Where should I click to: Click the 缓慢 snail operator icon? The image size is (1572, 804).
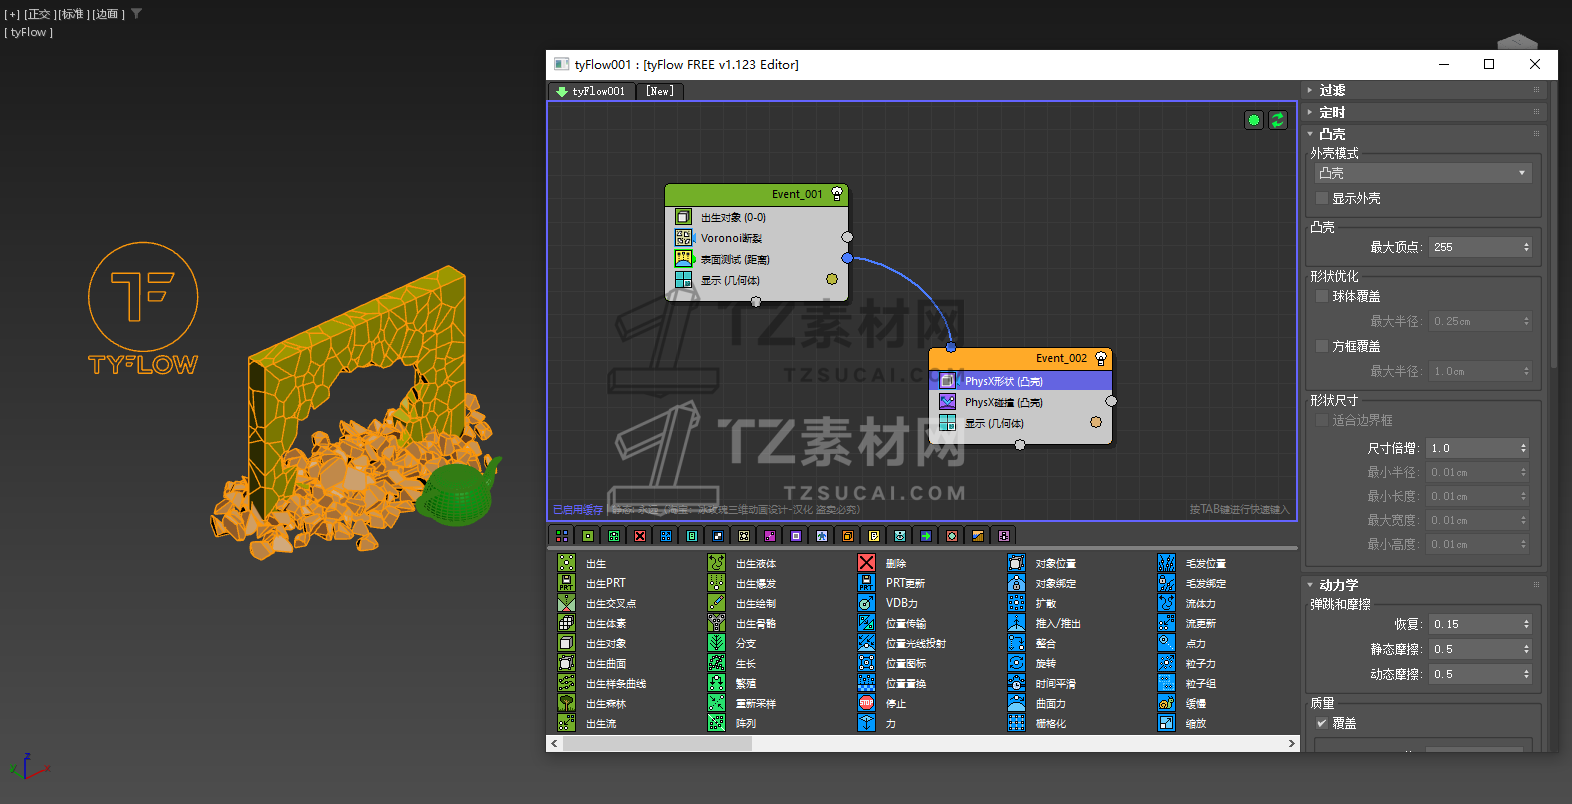coord(1166,703)
